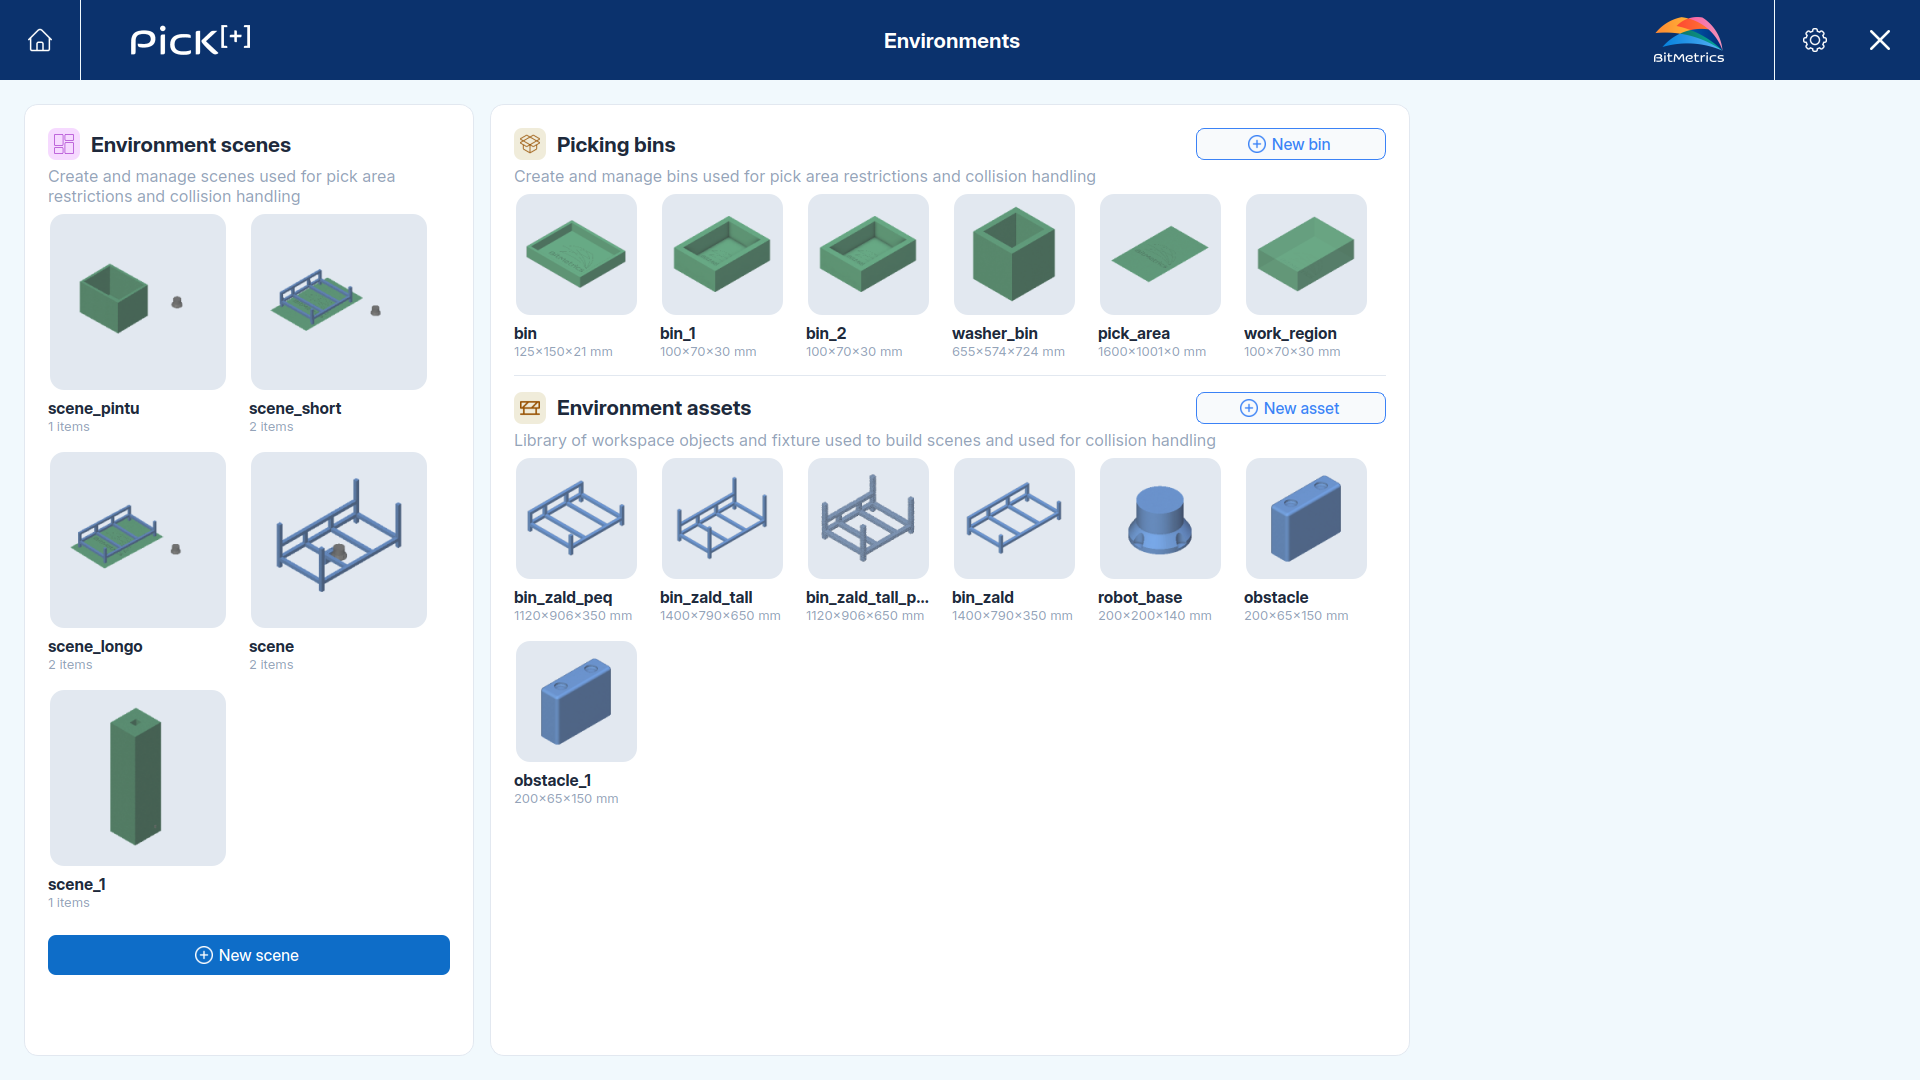1920x1080 pixels.
Task: Click the washer_bin name text
Action: point(995,333)
